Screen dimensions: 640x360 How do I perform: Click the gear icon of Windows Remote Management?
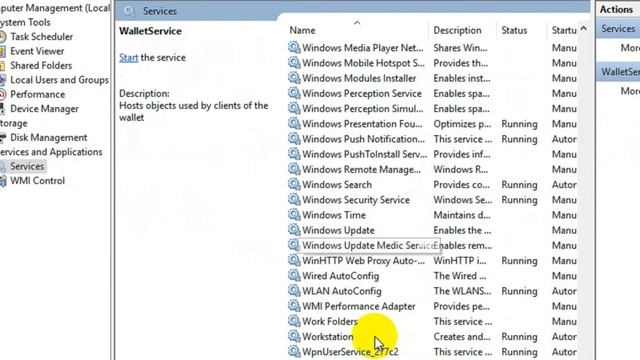[293, 169]
